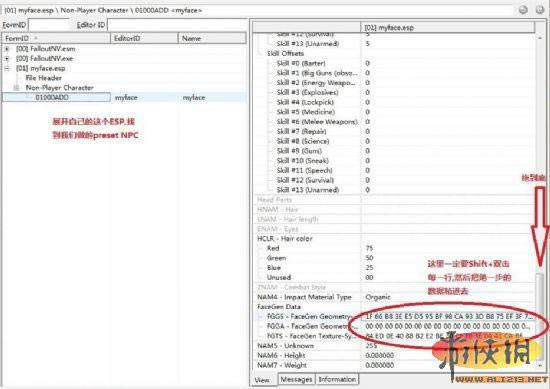550x389 pixels.
Task: Sort by the FormID column header
Action: tap(56, 38)
